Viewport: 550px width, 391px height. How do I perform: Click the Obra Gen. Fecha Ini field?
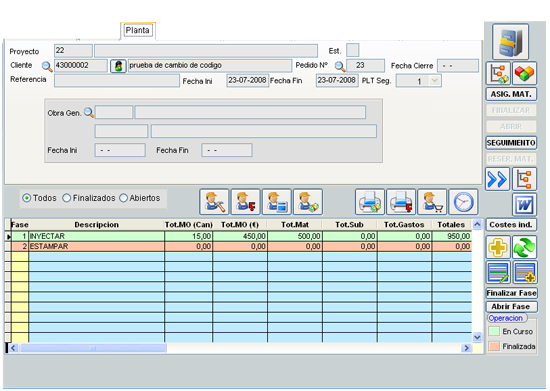120,150
